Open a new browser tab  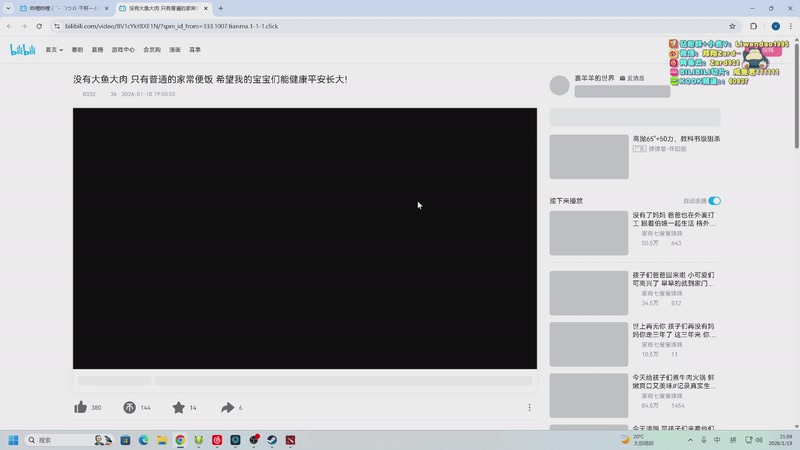point(220,8)
